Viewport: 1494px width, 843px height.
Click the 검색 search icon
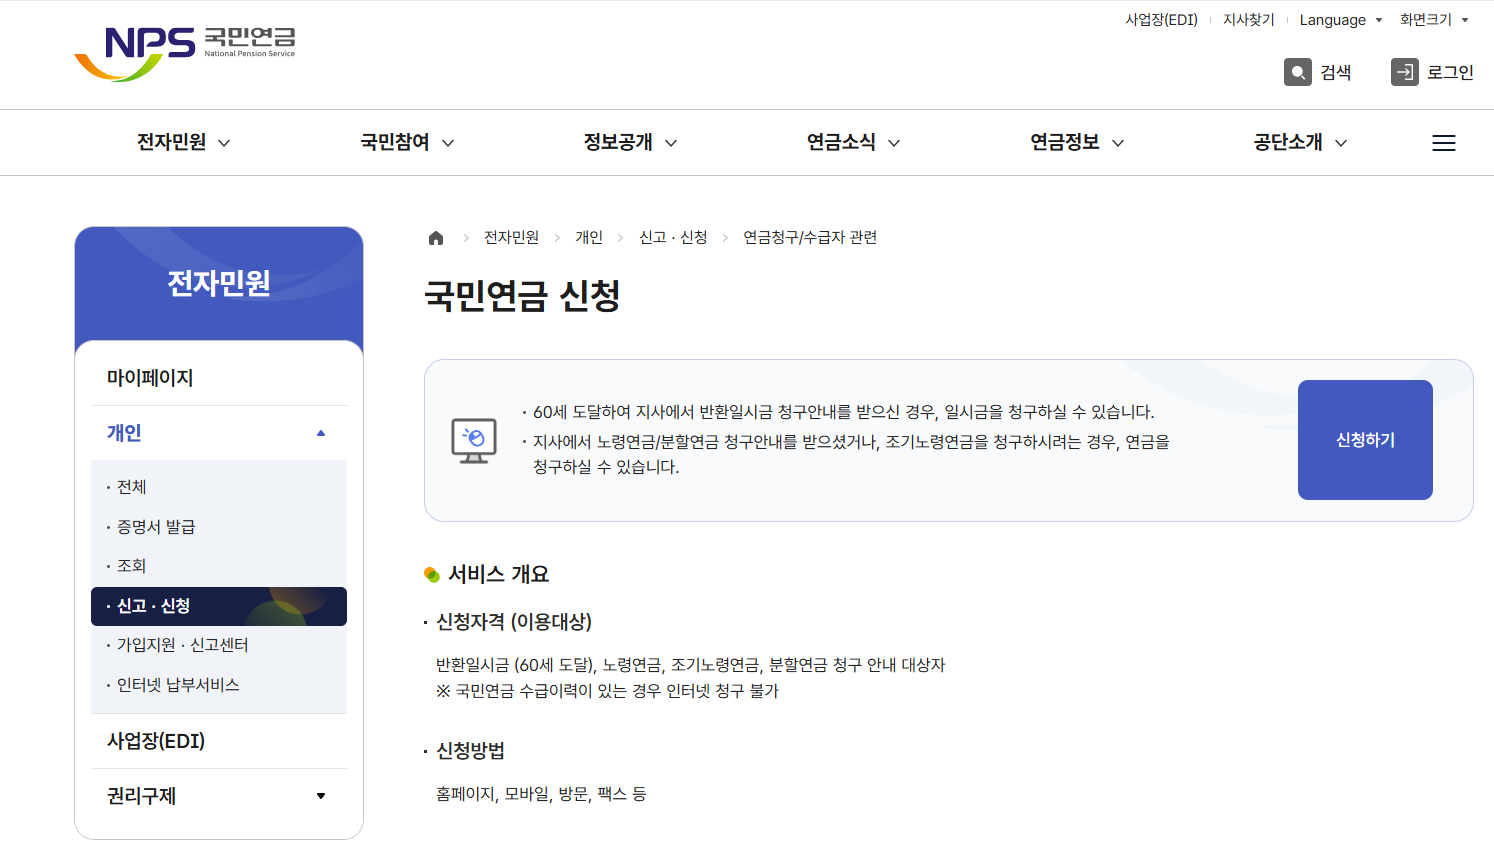pyautogui.click(x=1298, y=71)
